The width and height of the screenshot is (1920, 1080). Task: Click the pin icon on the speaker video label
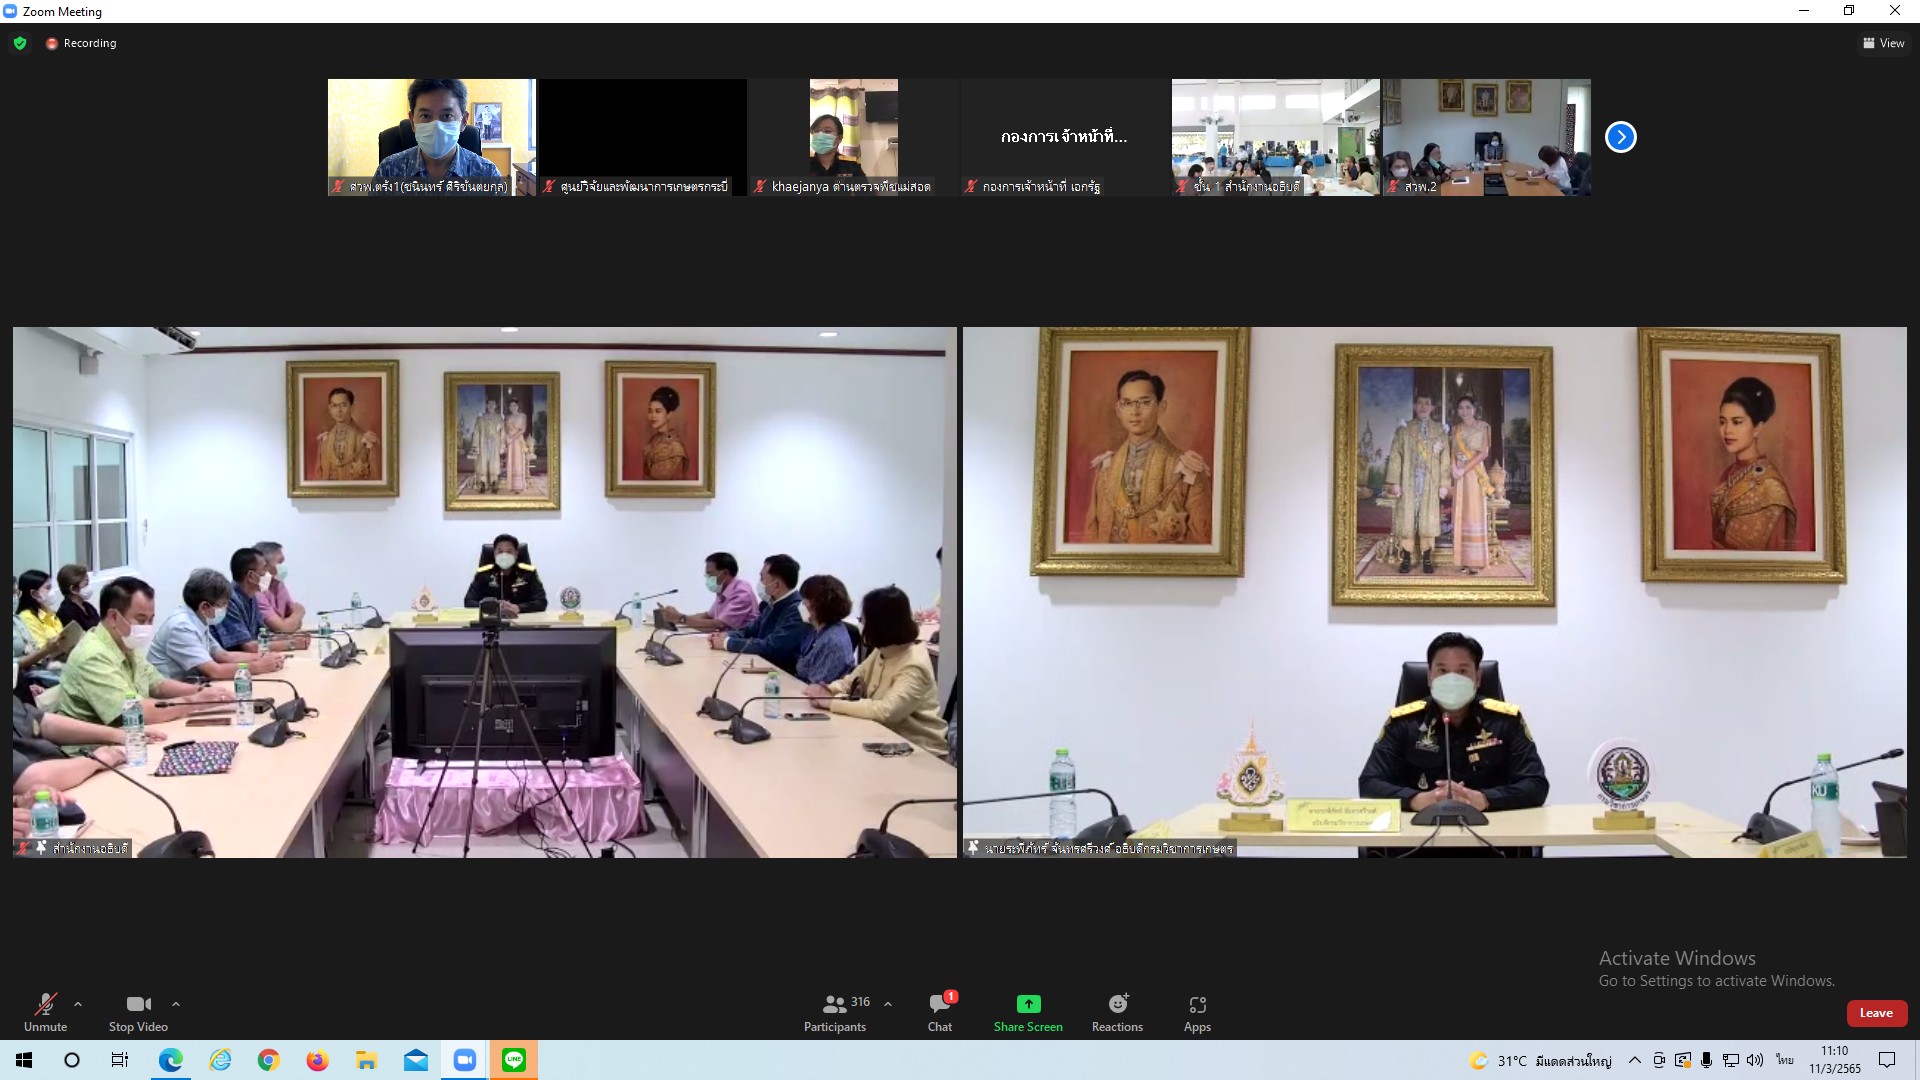click(x=973, y=848)
